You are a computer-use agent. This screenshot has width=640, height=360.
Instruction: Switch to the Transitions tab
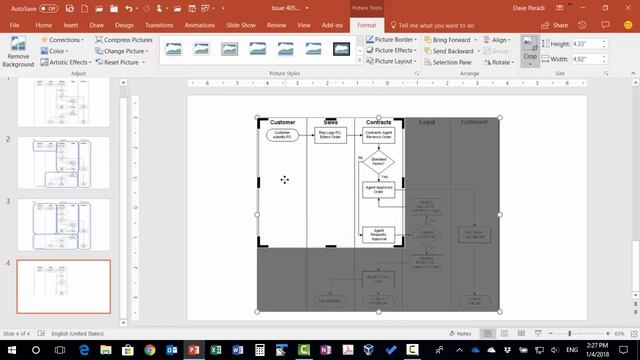[159, 25]
